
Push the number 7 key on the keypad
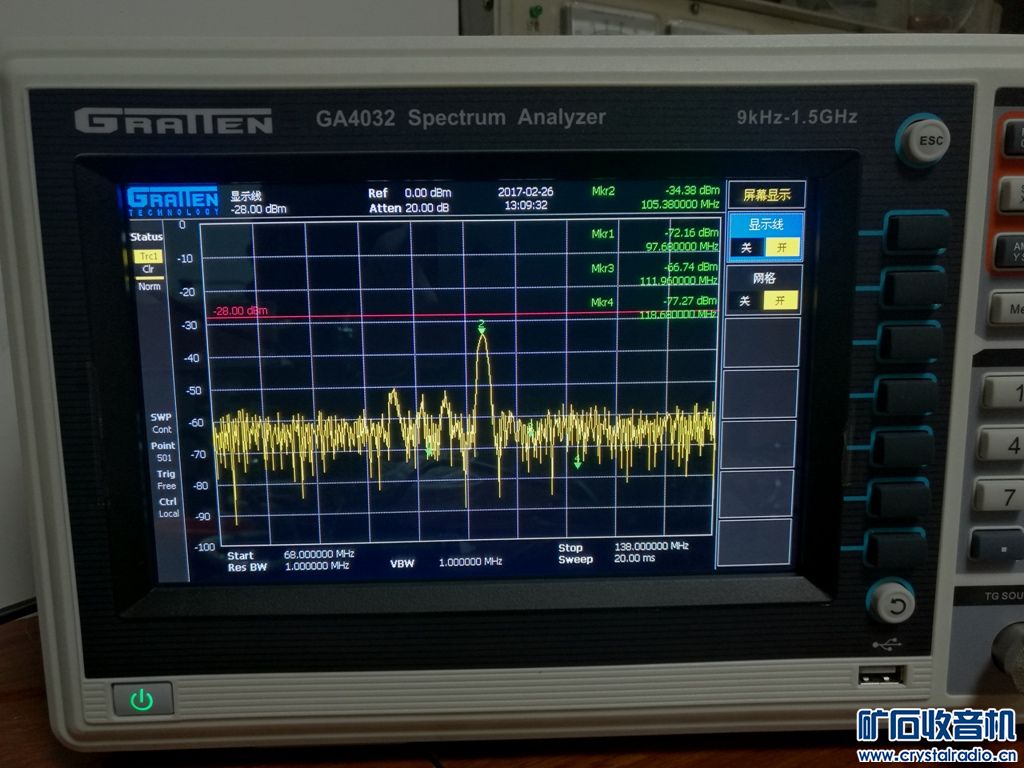(999, 496)
